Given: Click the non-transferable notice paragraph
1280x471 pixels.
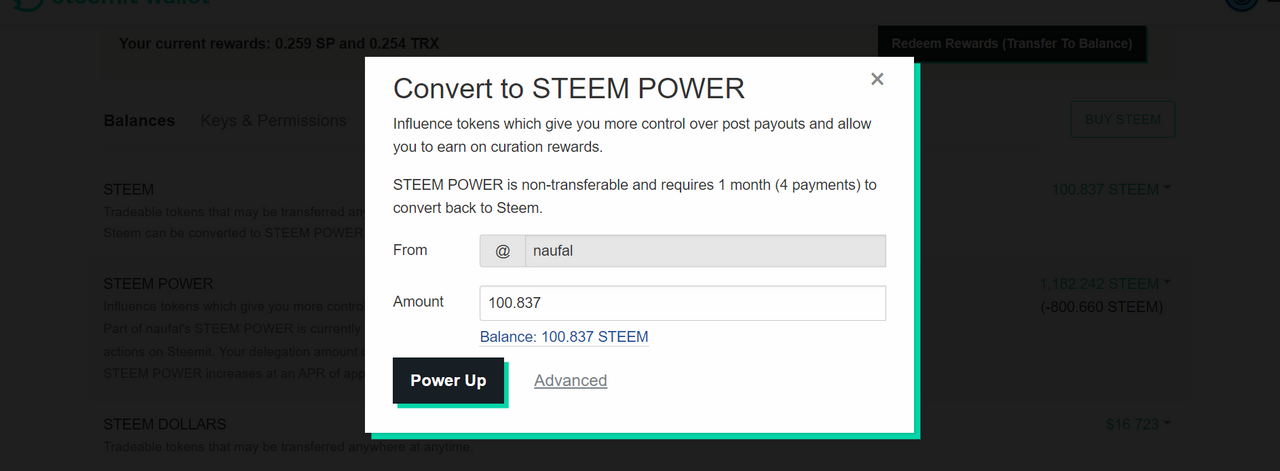Looking at the screenshot, I should (x=635, y=197).
